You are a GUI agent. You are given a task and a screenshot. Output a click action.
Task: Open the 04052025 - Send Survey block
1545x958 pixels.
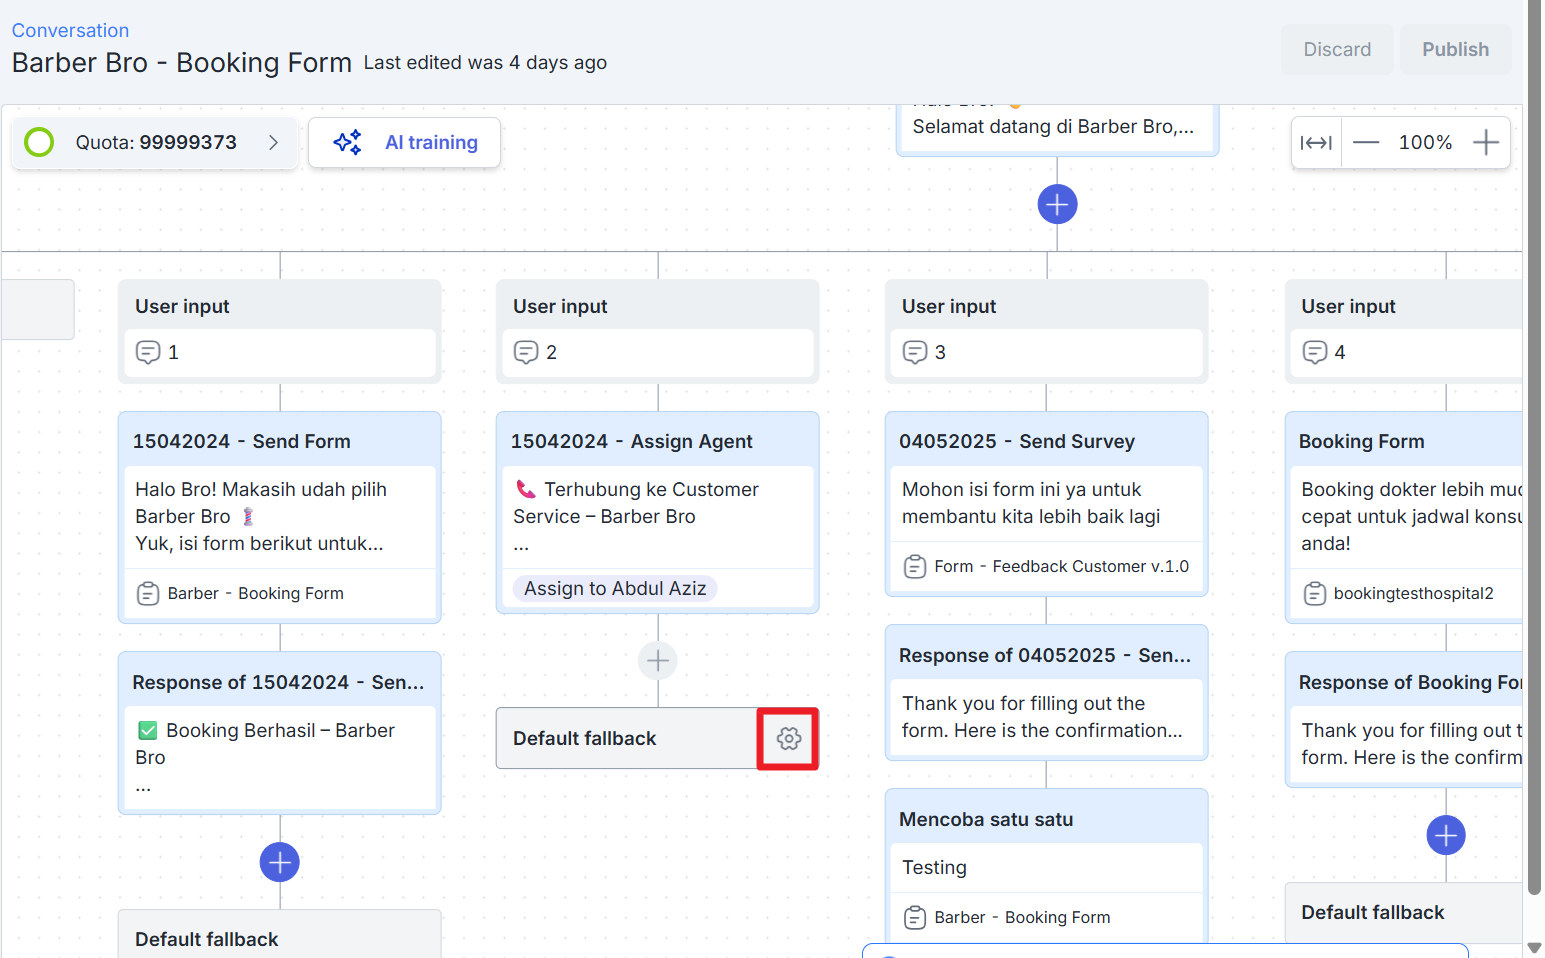pyautogui.click(x=1046, y=441)
